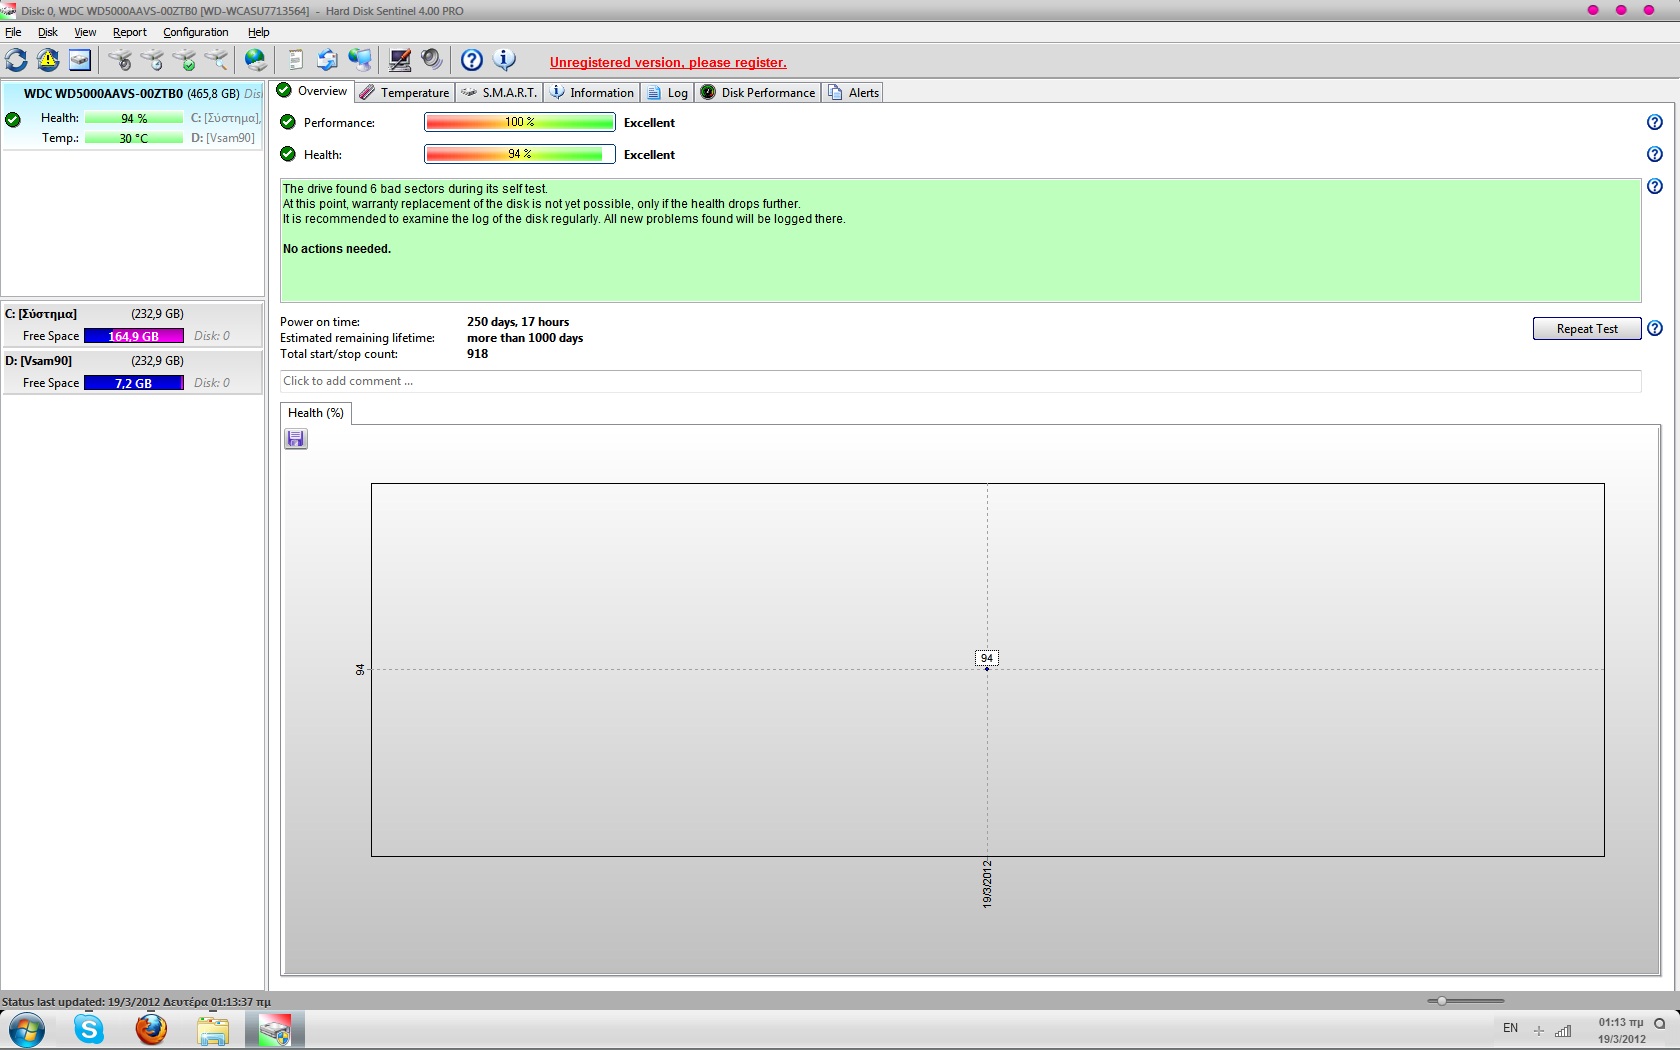The height and width of the screenshot is (1050, 1680).
Task: Click the Unregistered version please register link
Action: (668, 62)
